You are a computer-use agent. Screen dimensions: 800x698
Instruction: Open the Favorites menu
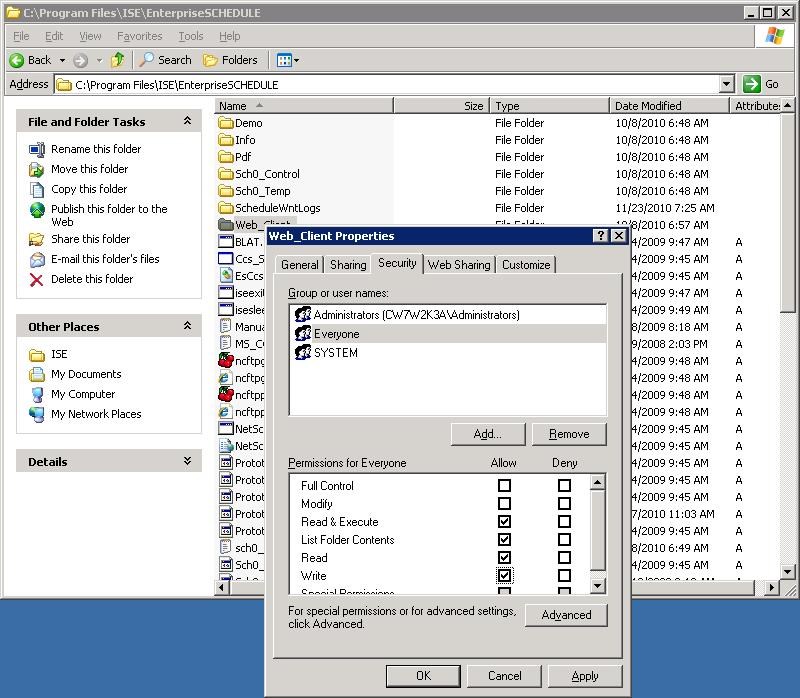139,36
